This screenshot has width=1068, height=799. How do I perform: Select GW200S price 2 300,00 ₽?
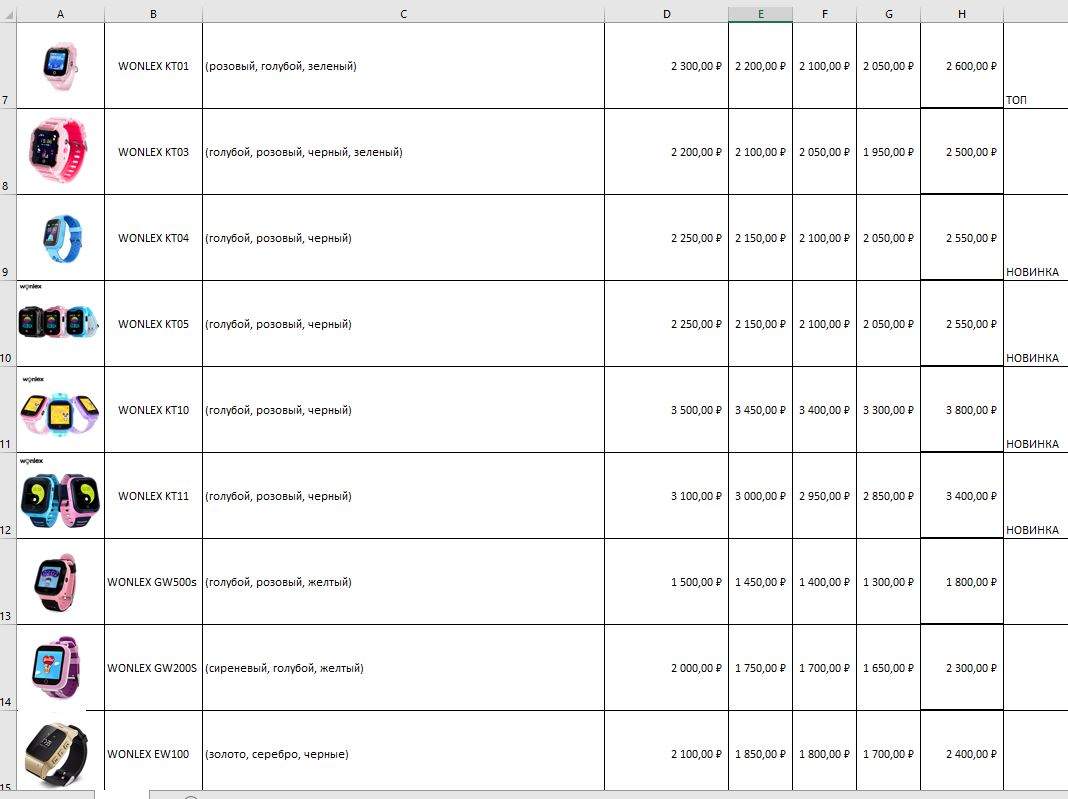pyautogui.click(x=962, y=668)
